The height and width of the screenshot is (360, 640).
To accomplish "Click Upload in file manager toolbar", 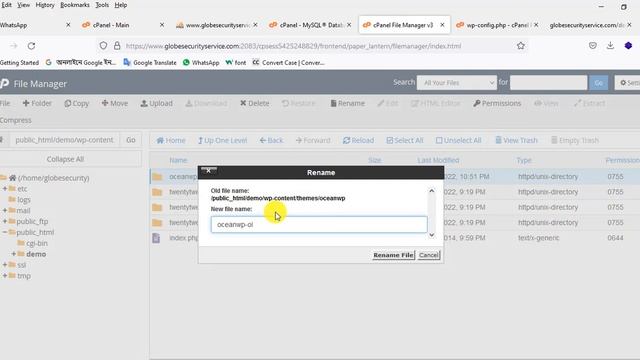I will (x=156, y=103).
